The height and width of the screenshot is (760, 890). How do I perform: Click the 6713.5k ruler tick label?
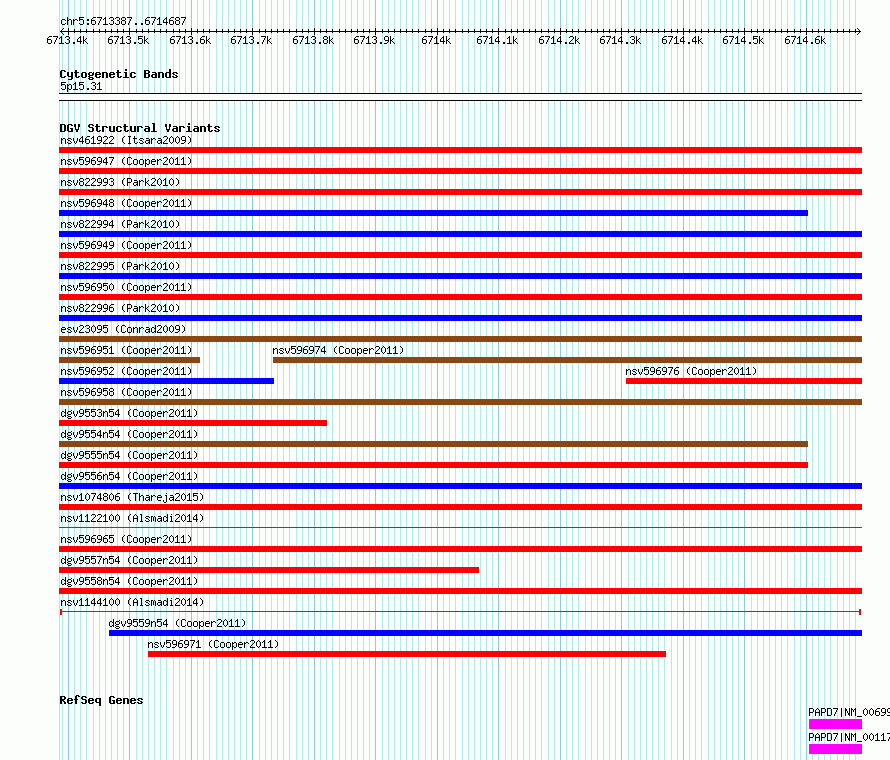pos(128,40)
